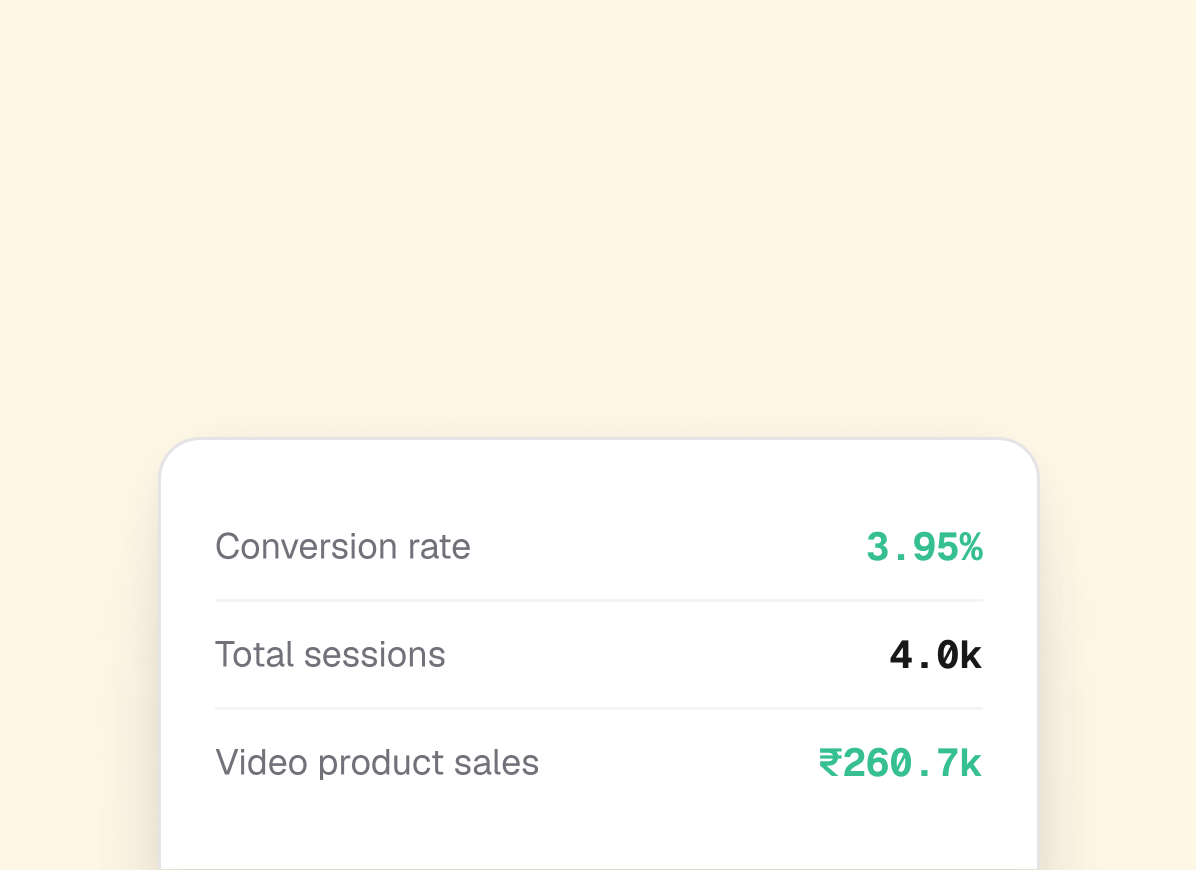Click empty card space above Conversion rate
The height and width of the screenshot is (870, 1196).
(599, 484)
